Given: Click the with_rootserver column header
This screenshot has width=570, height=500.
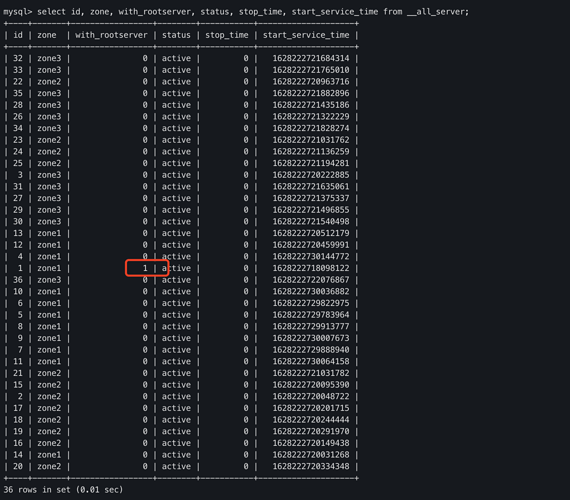Looking at the screenshot, I should (111, 35).
